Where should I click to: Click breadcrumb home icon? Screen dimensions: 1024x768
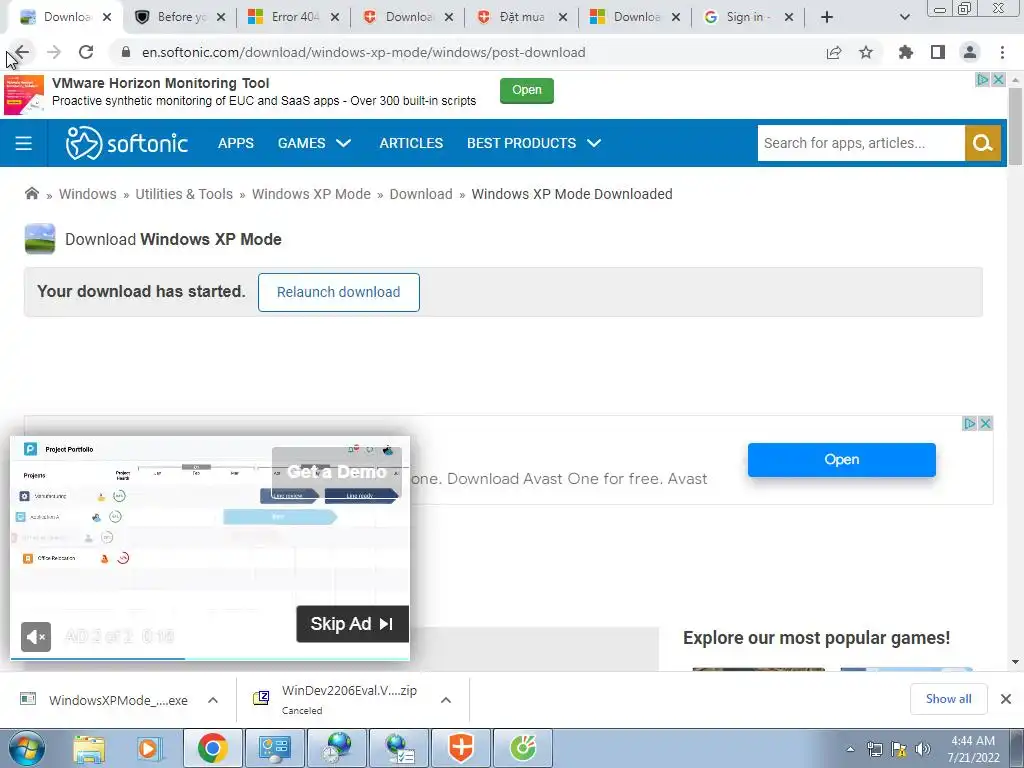coord(31,193)
